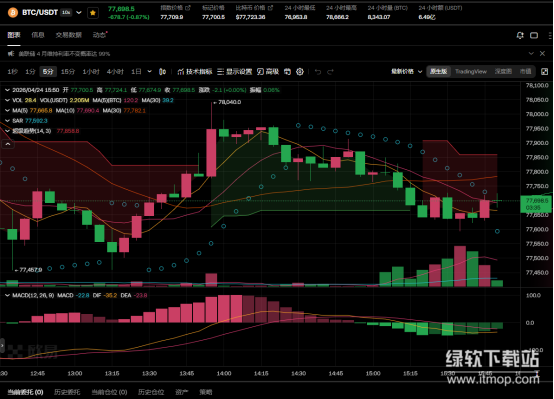Collapse the MACD(12,26,9) indicator chevron

7,295
